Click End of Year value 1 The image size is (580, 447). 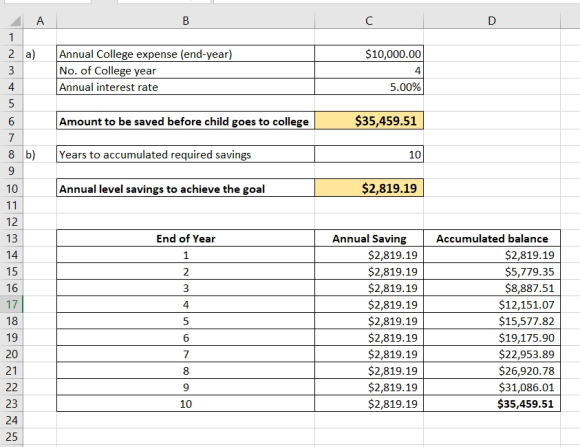(186, 255)
